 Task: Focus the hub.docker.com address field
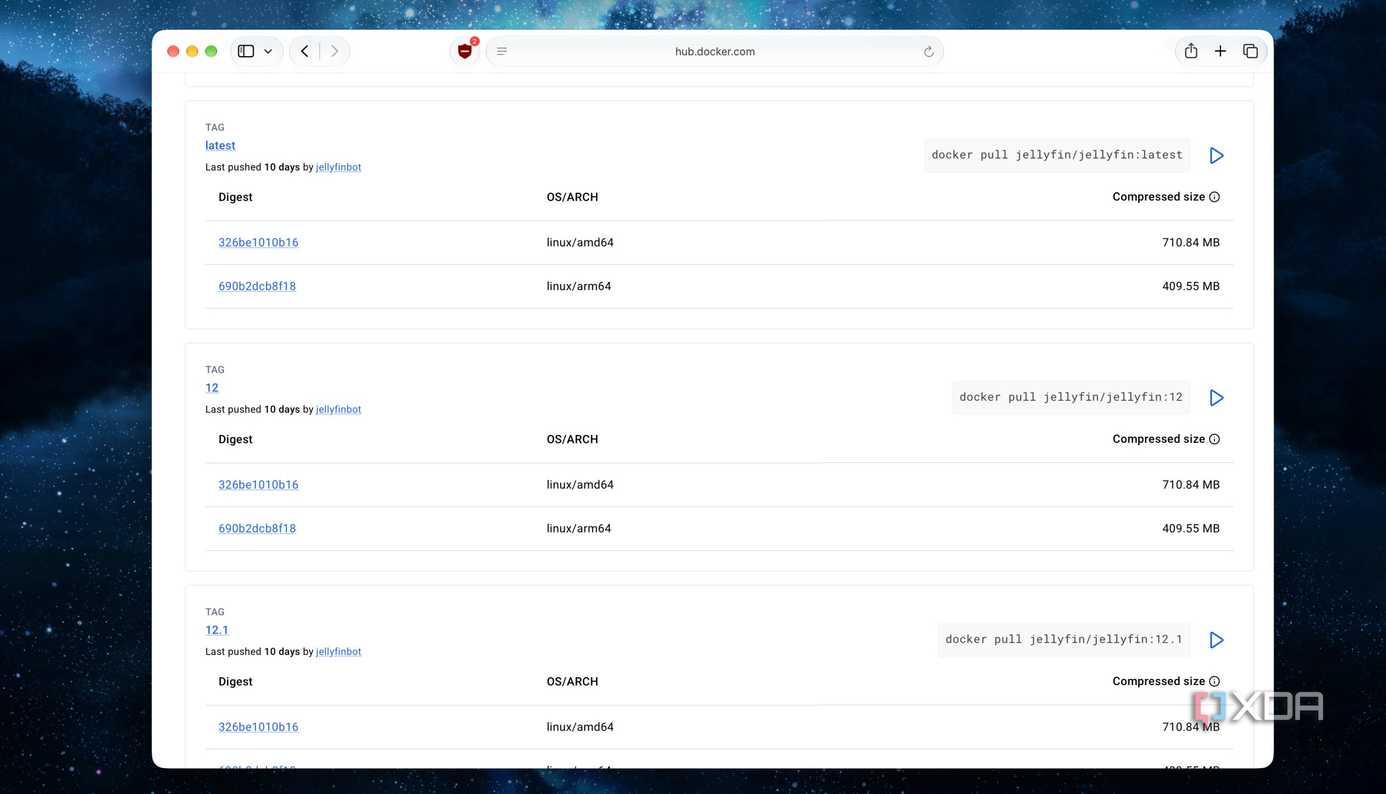[714, 51]
